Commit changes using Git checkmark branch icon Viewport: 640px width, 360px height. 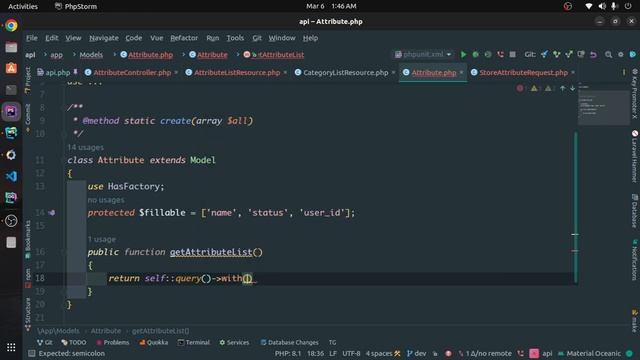[x=556, y=54]
